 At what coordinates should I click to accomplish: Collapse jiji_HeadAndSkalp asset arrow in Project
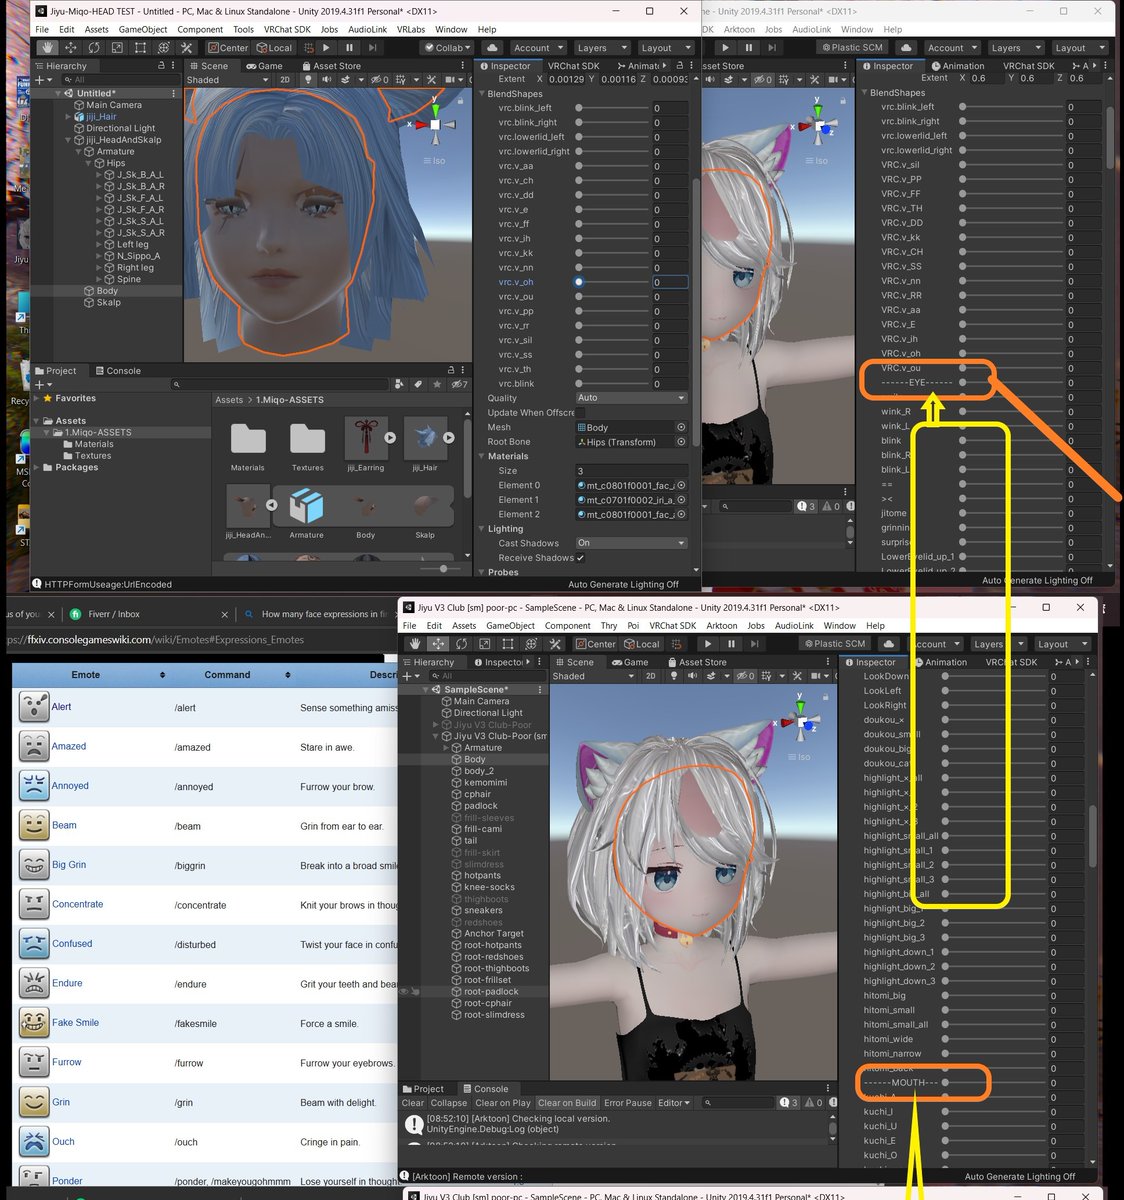[272, 505]
